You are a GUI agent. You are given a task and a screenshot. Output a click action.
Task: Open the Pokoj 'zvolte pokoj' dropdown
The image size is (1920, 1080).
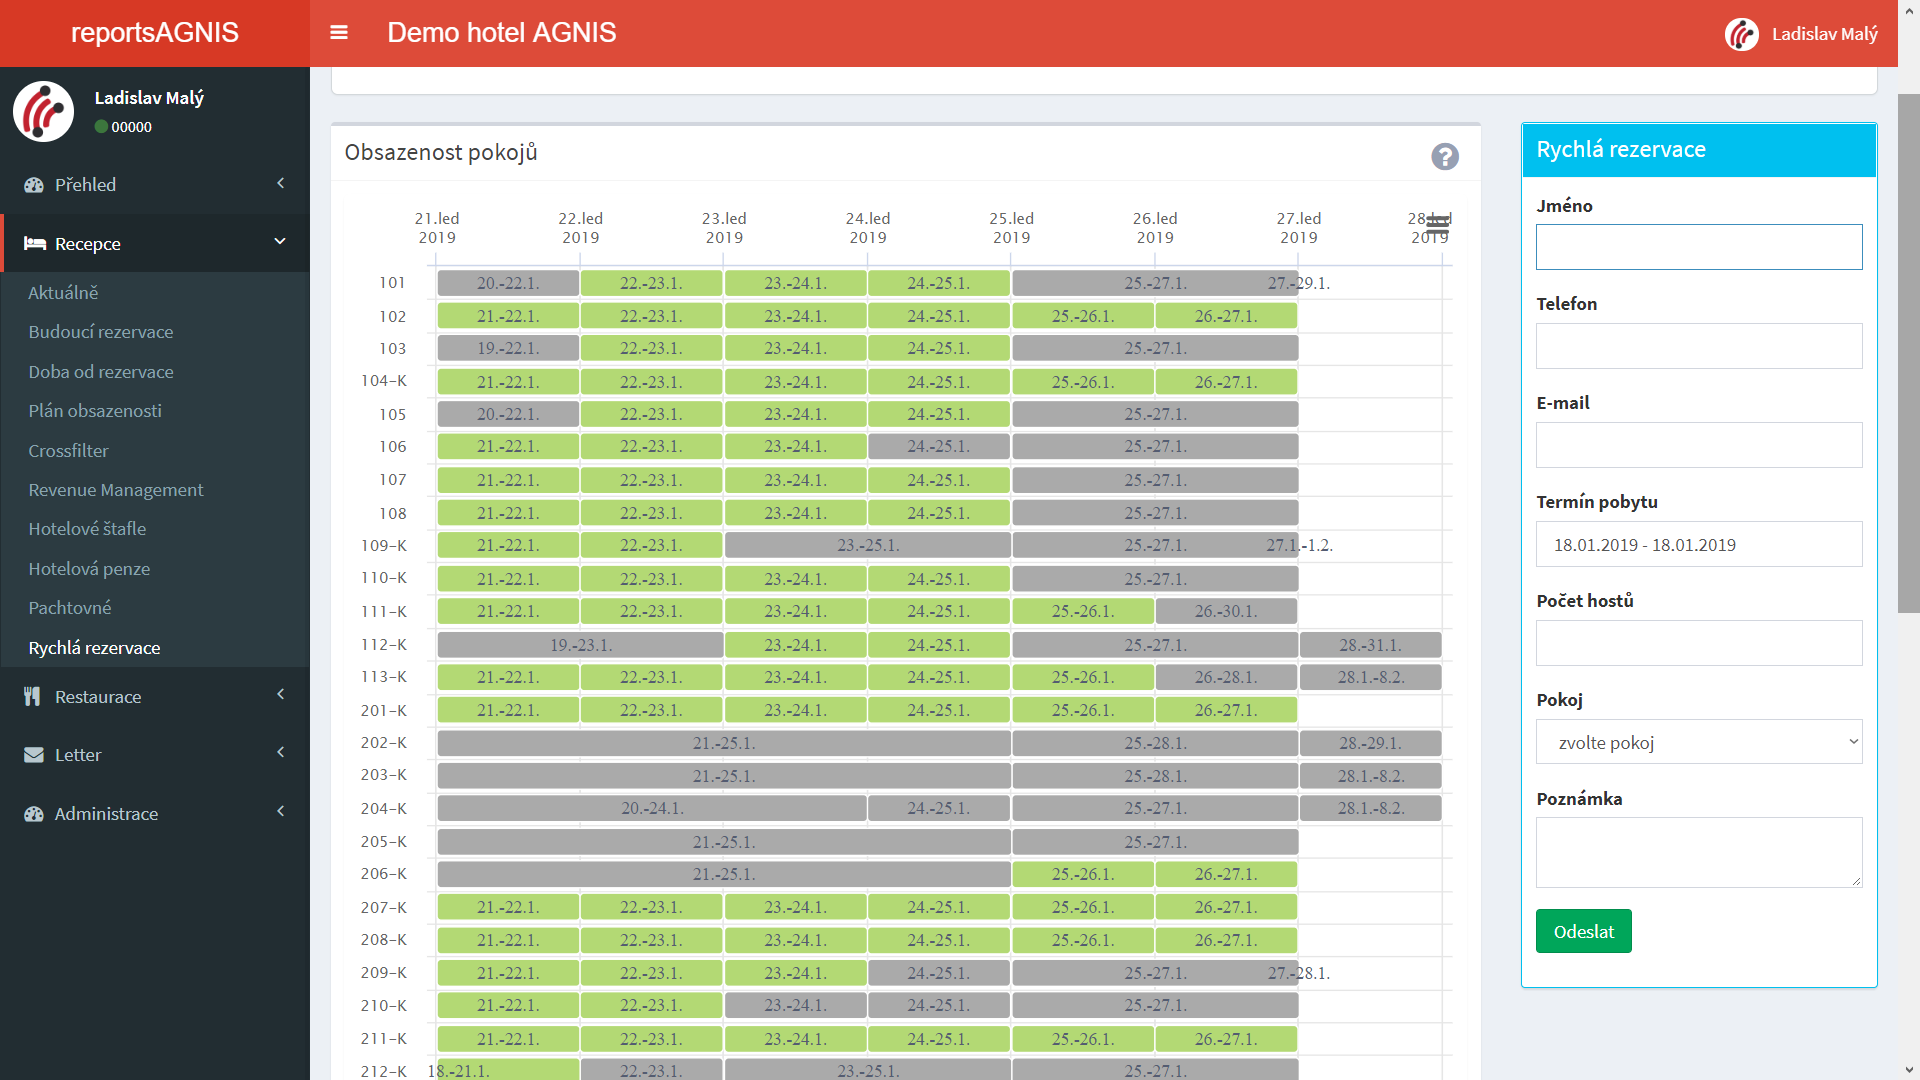tap(1698, 742)
